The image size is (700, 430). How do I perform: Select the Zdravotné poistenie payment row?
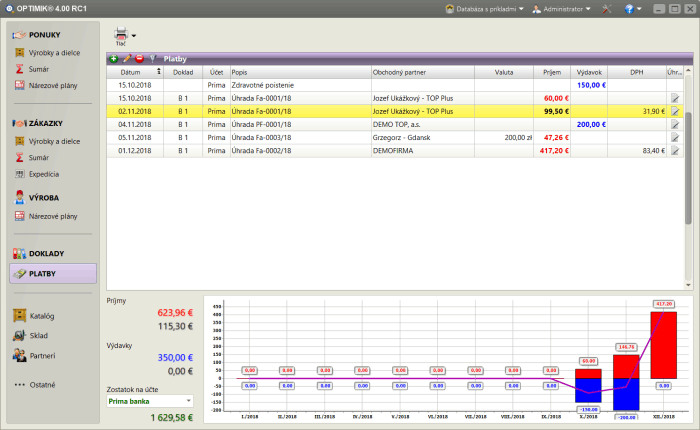pyautogui.click(x=395, y=85)
